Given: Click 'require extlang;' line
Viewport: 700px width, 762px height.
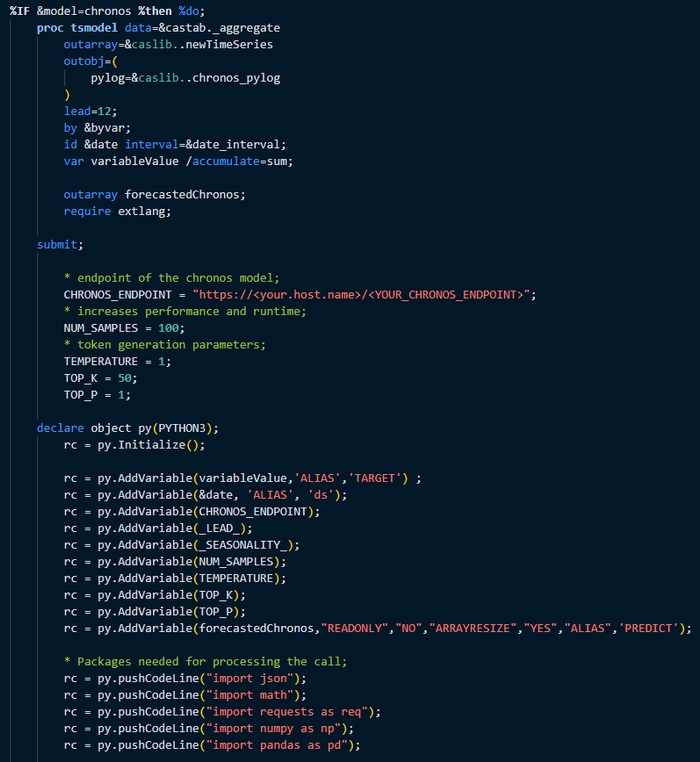Looking at the screenshot, I should 117,211.
